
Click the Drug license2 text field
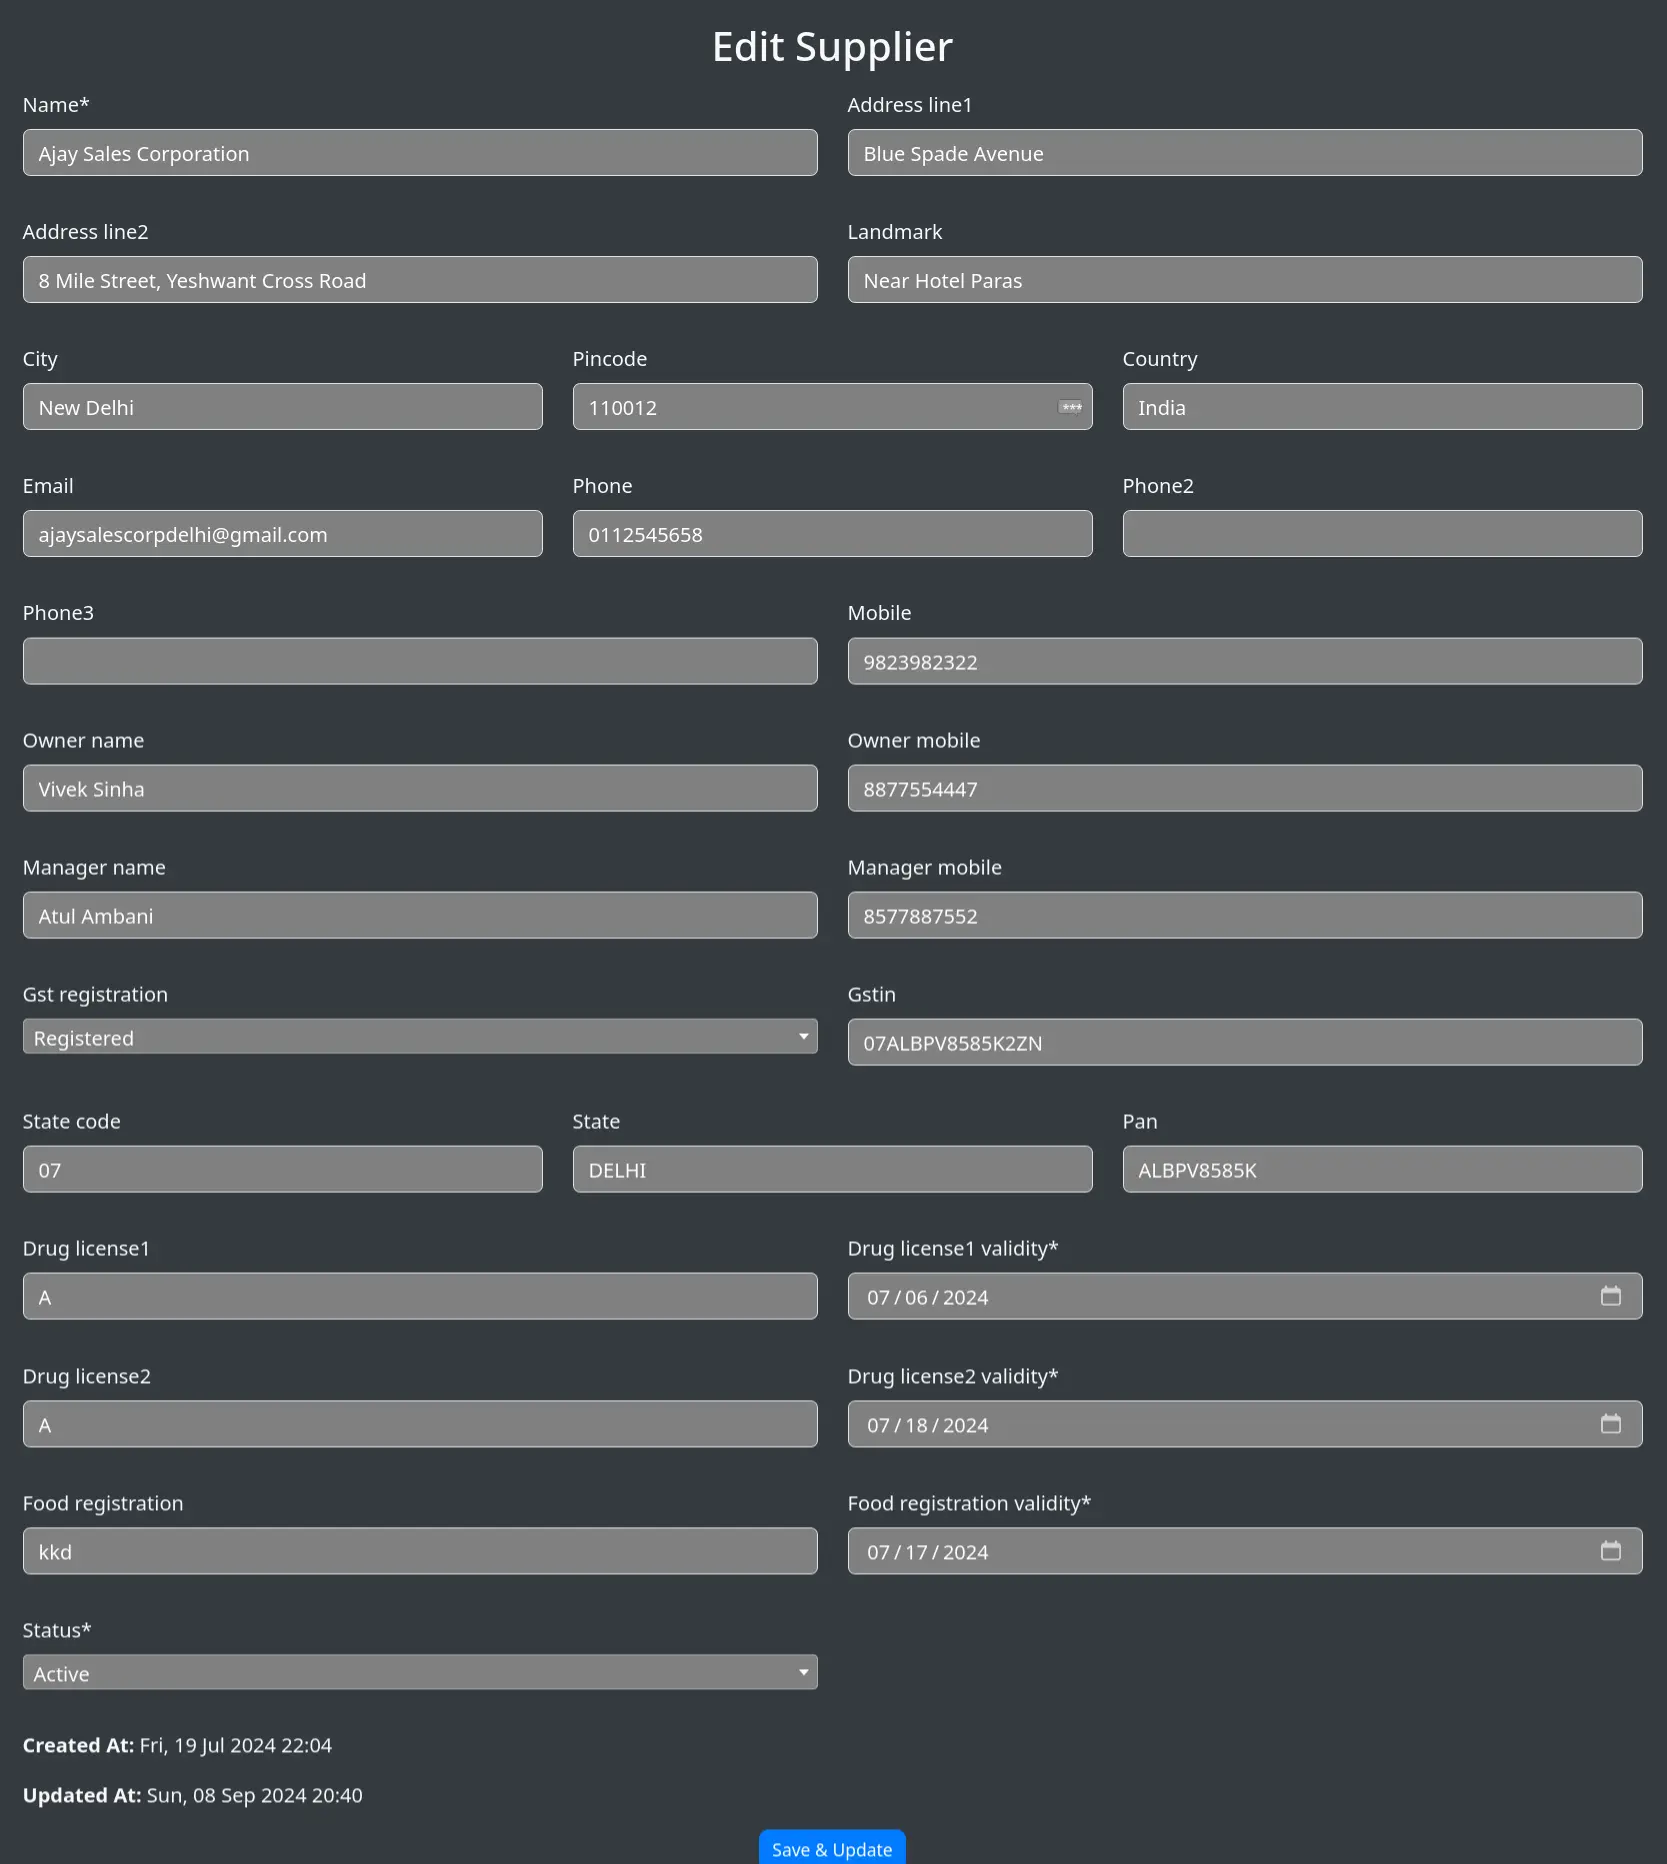click(420, 1424)
